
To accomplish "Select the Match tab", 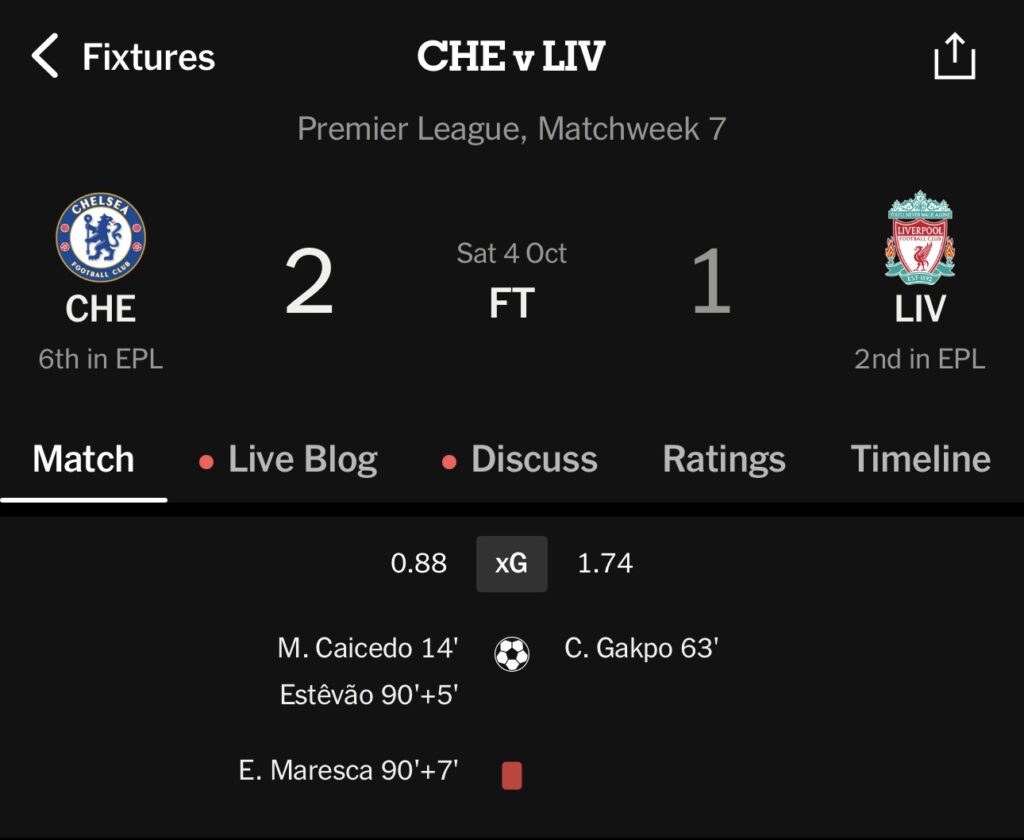I will (x=83, y=459).
